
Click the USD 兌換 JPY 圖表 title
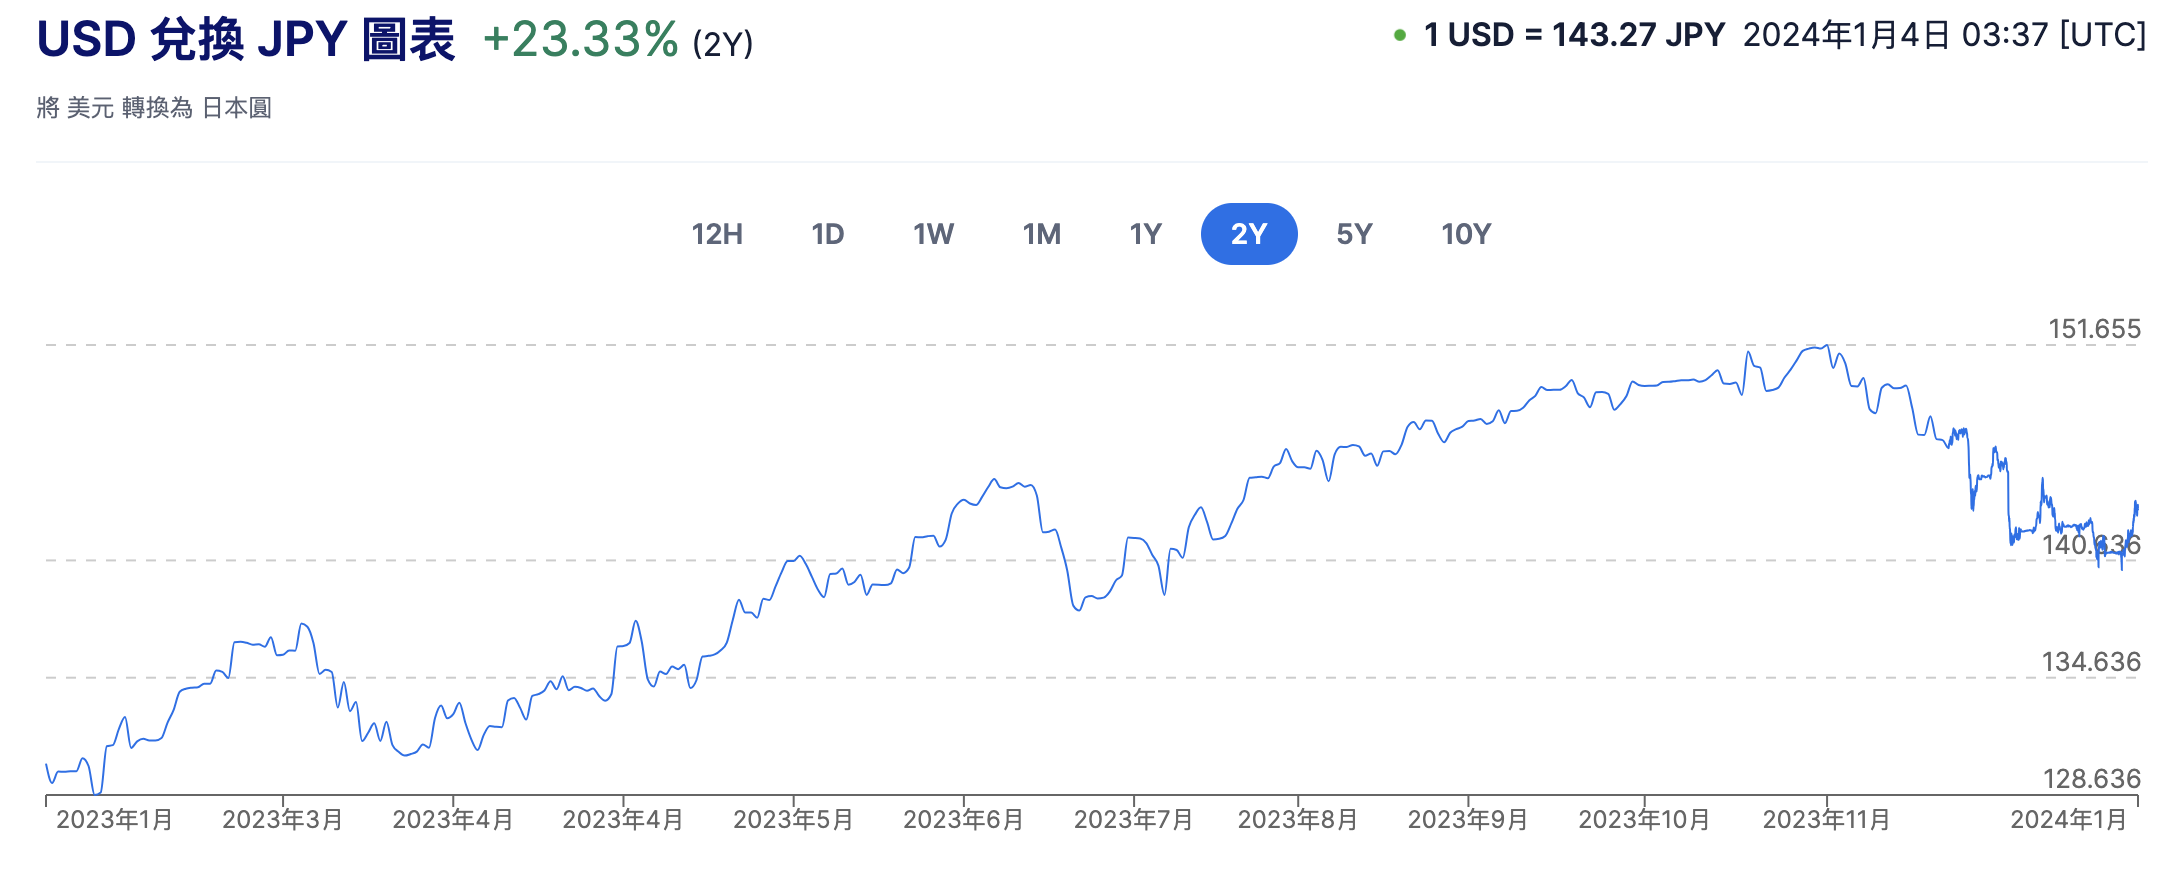pyautogui.click(x=246, y=40)
